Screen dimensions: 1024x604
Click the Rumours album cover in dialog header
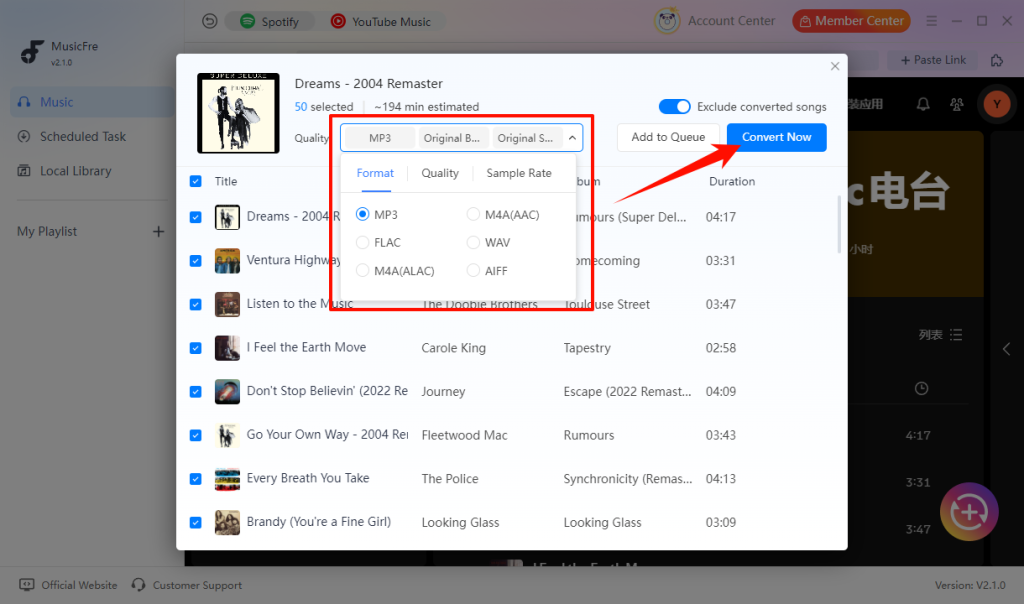click(x=238, y=113)
